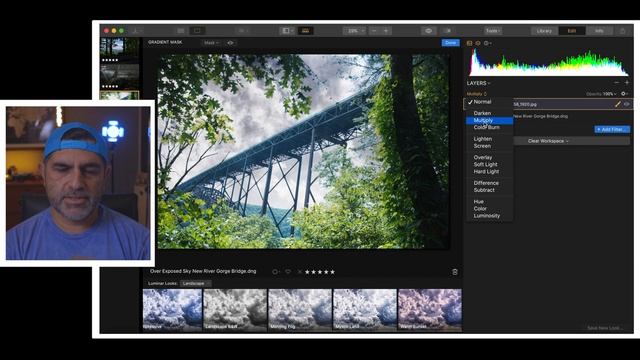Click the blue Done button
640x360 pixels.
tap(451, 43)
